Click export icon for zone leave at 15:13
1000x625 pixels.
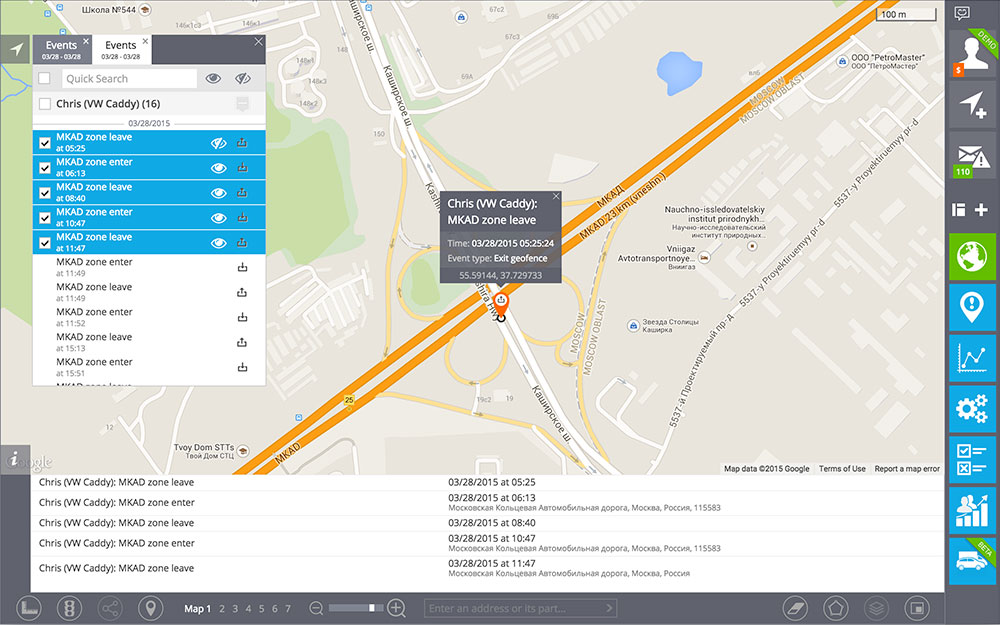242,342
